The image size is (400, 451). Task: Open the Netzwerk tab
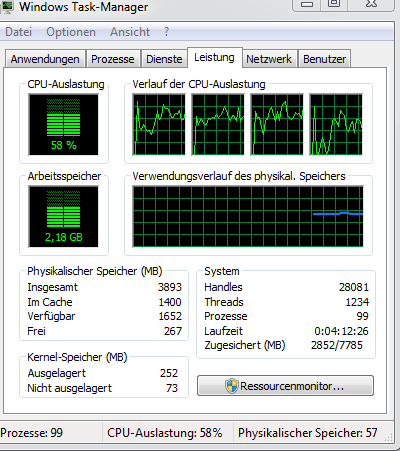(269, 59)
